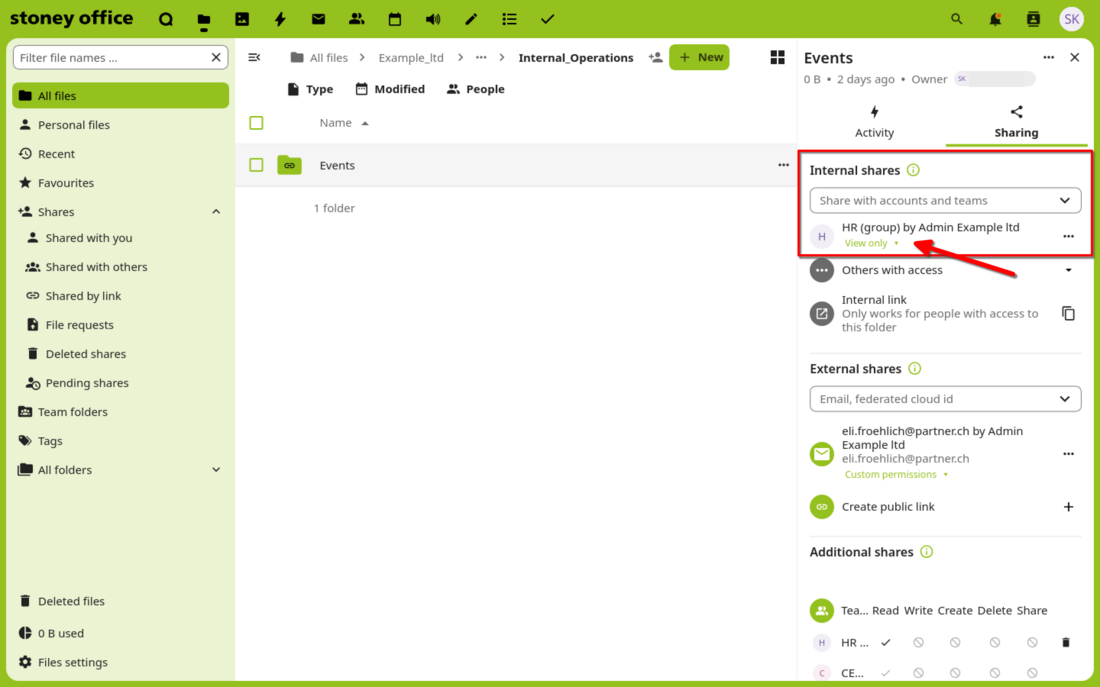
Task: Toggle the HR Read permission checkmark
Action: (885, 643)
